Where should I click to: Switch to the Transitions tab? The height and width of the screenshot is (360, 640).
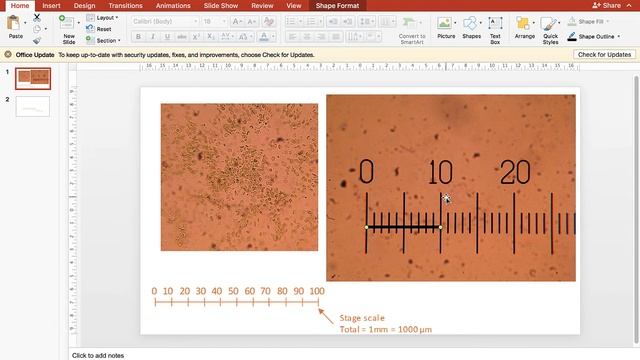(x=125, y=6)
